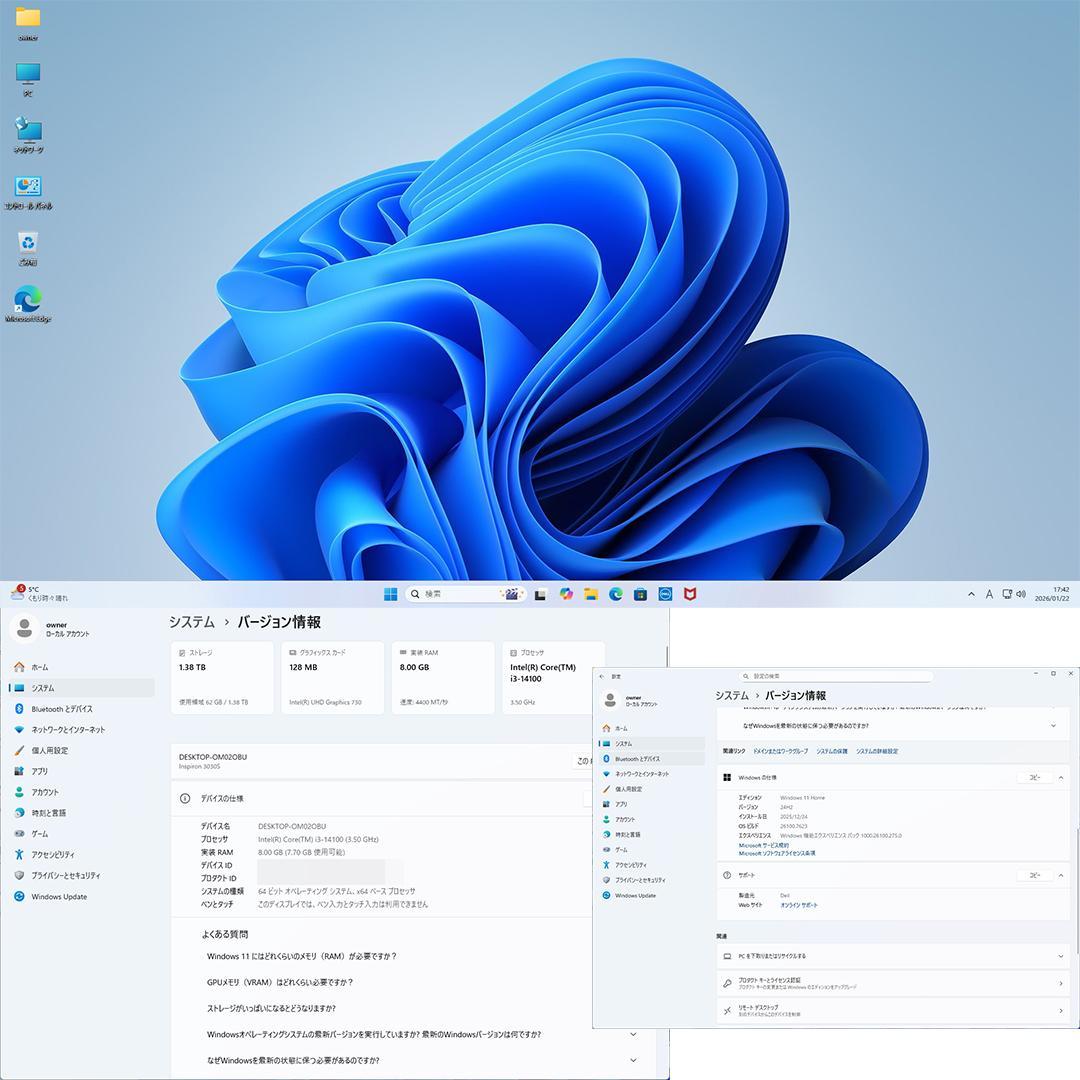The width and height of the screenshot is (1080, 1080).
Task: Open Windows Update in small window sidebar
Action: coord(635,895)
